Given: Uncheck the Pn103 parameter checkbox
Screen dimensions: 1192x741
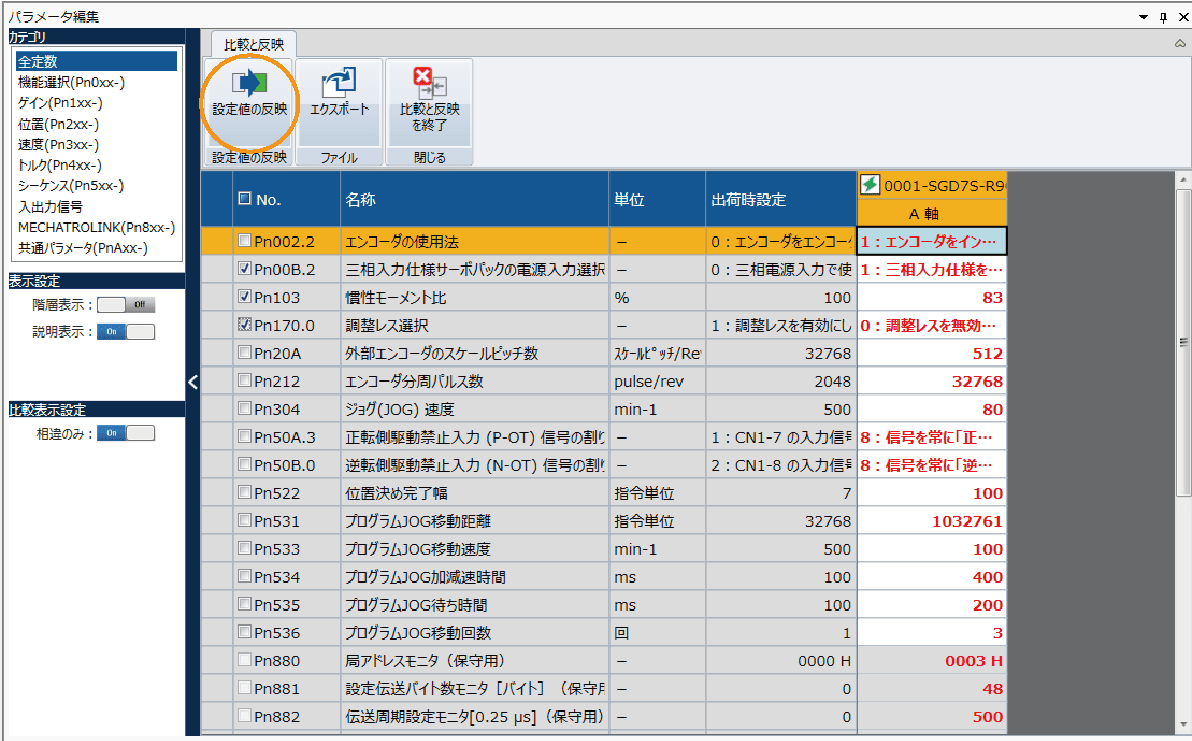Looking at the screenshot, I should point(245,297).
